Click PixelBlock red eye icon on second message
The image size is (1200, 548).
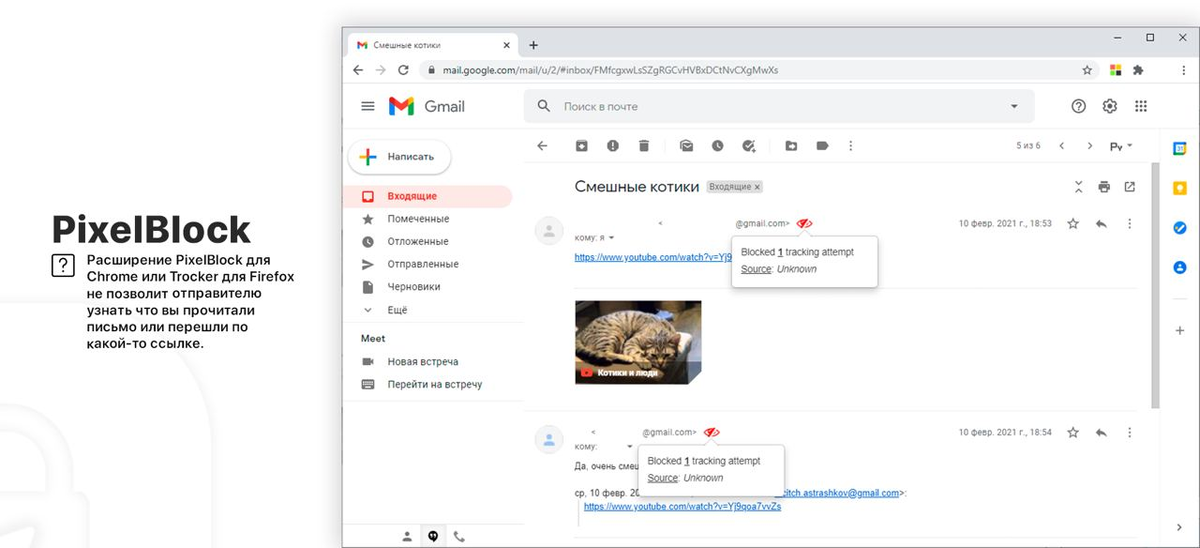711,432
